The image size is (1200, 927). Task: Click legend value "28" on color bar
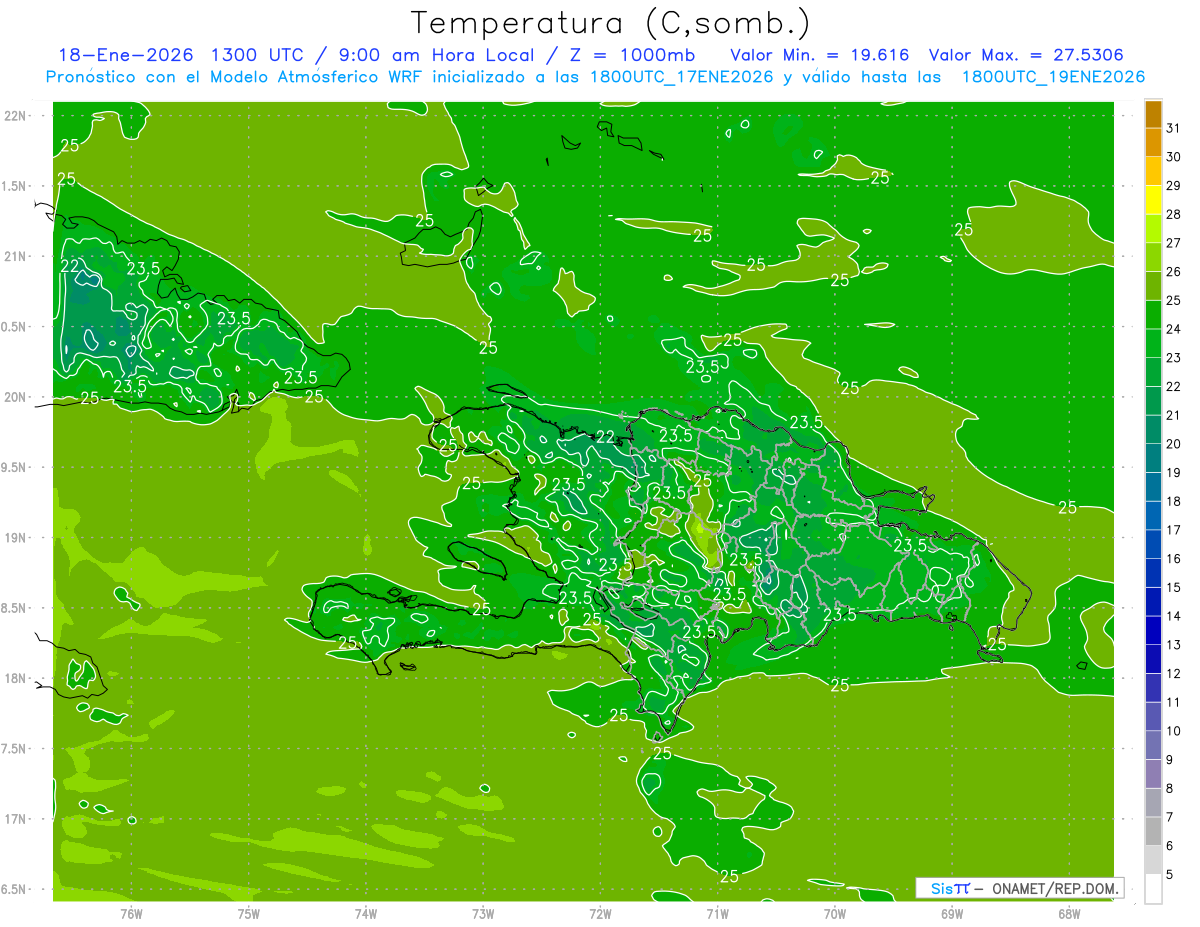(x=1173, y=214)
